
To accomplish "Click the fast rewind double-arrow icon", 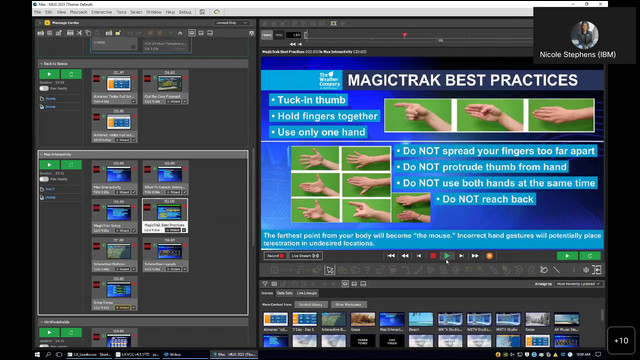I will (x=405, y=256).
